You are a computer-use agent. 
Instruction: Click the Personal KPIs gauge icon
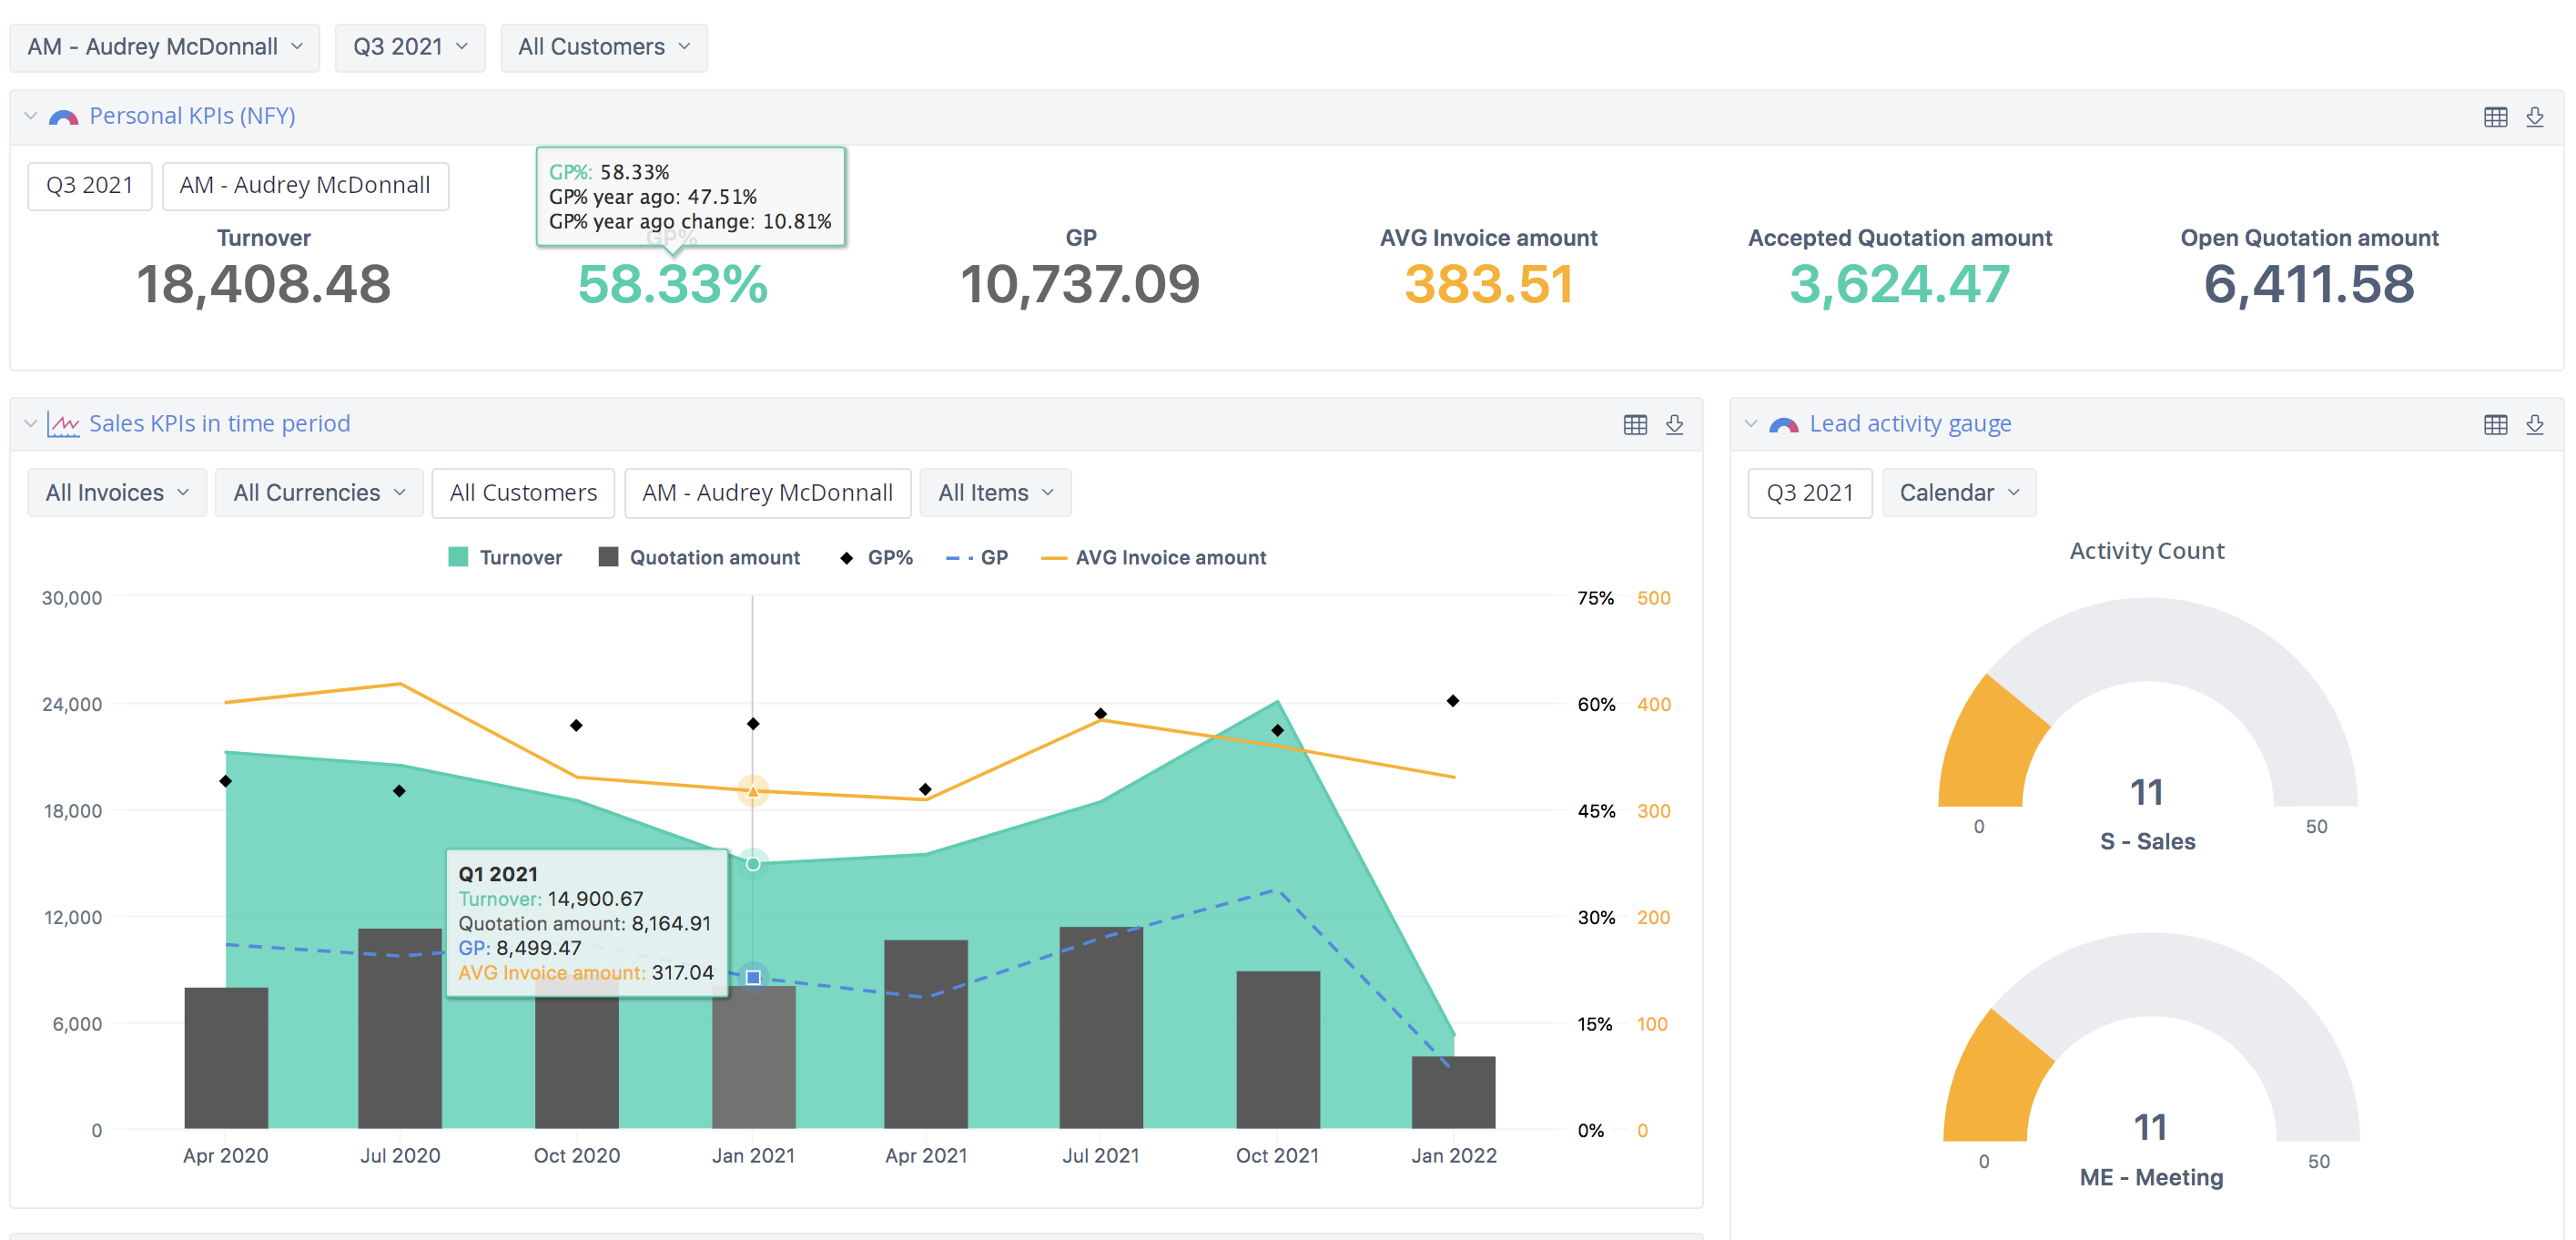(x=63, y=117)
